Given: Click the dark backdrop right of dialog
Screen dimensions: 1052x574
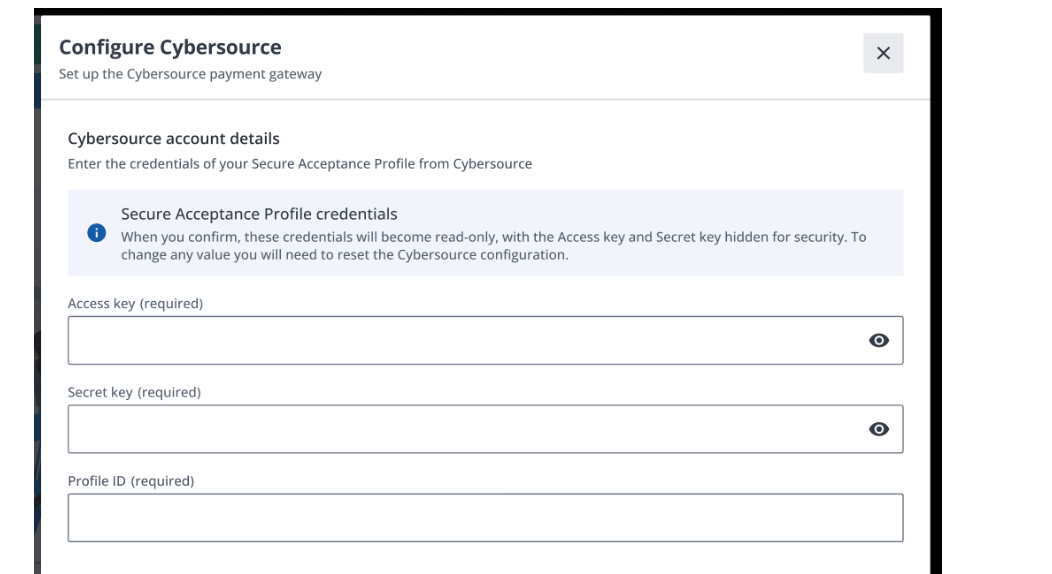Looking at the screenshot, I should [937, 300].
